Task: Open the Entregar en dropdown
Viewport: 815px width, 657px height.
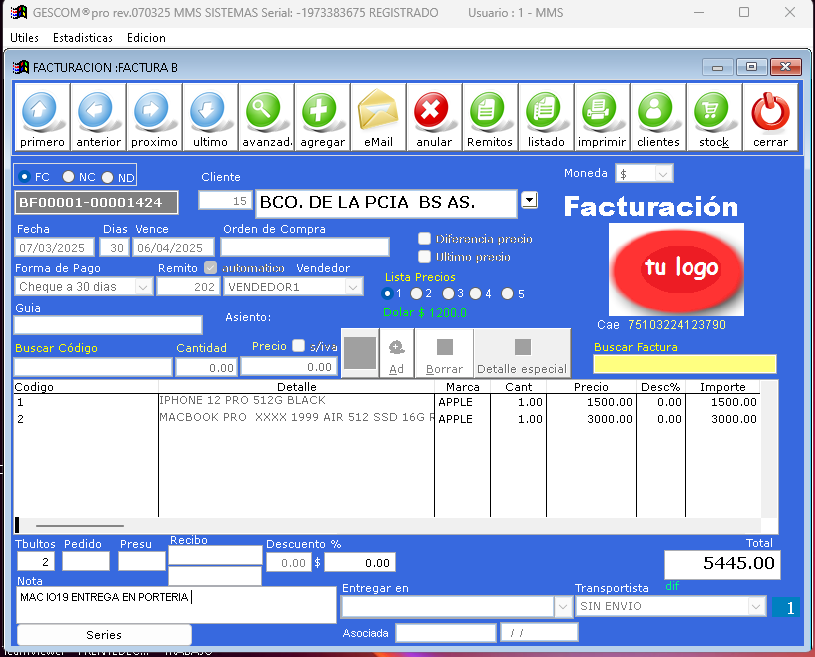Action: click(x=563, y=607)
